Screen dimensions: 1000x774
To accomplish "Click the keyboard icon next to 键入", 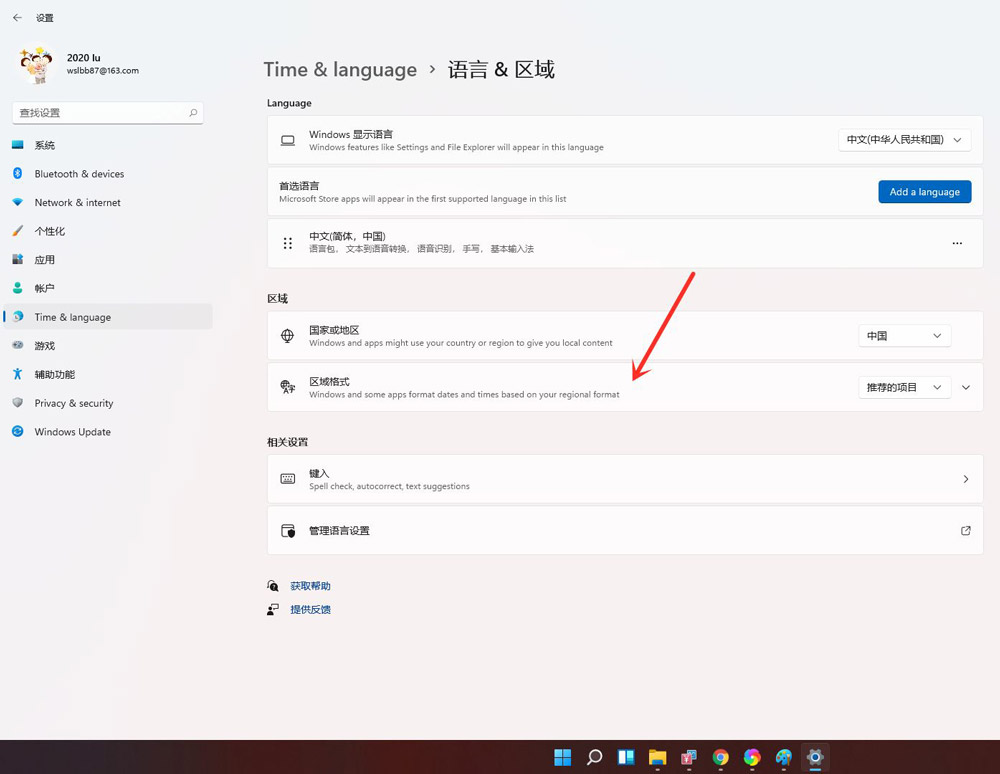I will click(x=289, y=479).
